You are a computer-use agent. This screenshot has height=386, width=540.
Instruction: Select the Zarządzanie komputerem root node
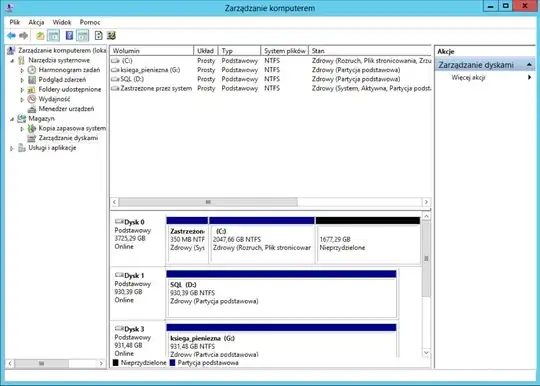(62, 50)
